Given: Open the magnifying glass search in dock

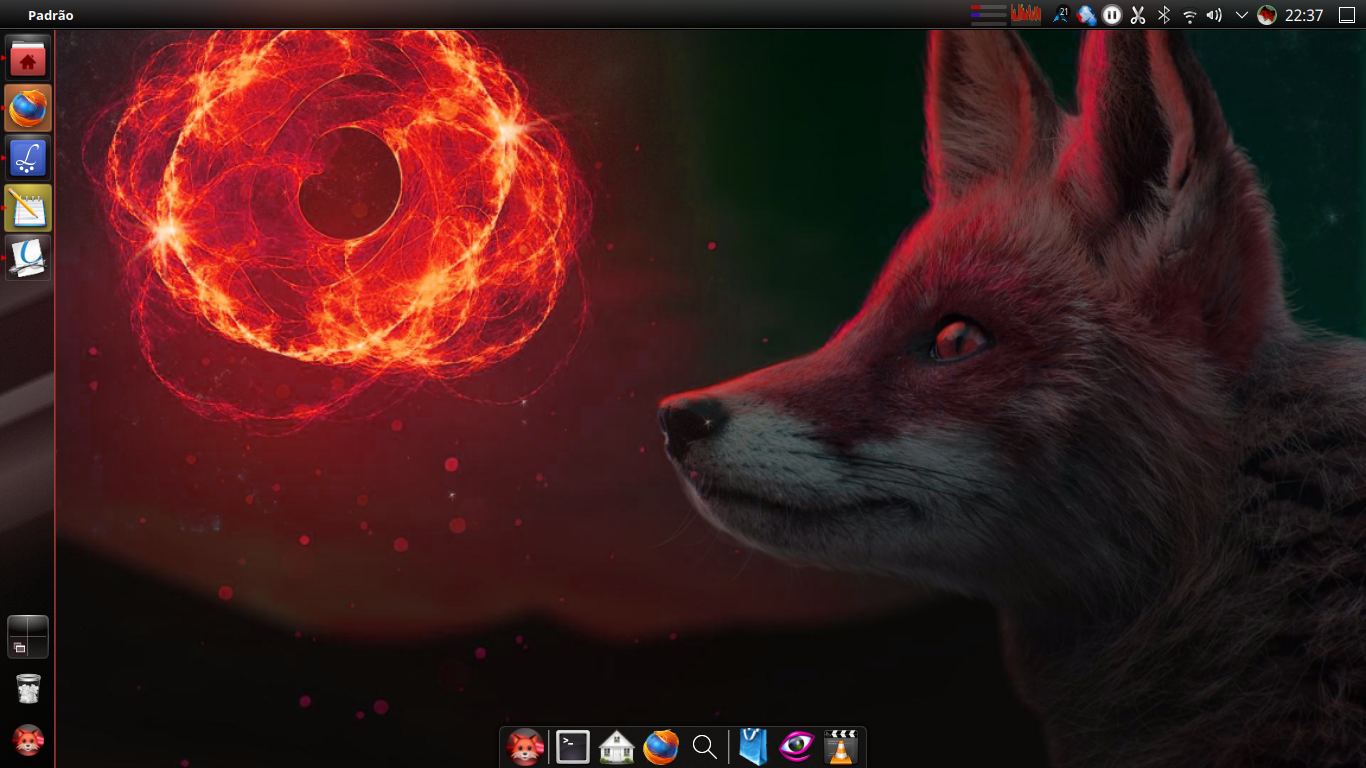Looking at the screenshot, I should click(704, 747).
